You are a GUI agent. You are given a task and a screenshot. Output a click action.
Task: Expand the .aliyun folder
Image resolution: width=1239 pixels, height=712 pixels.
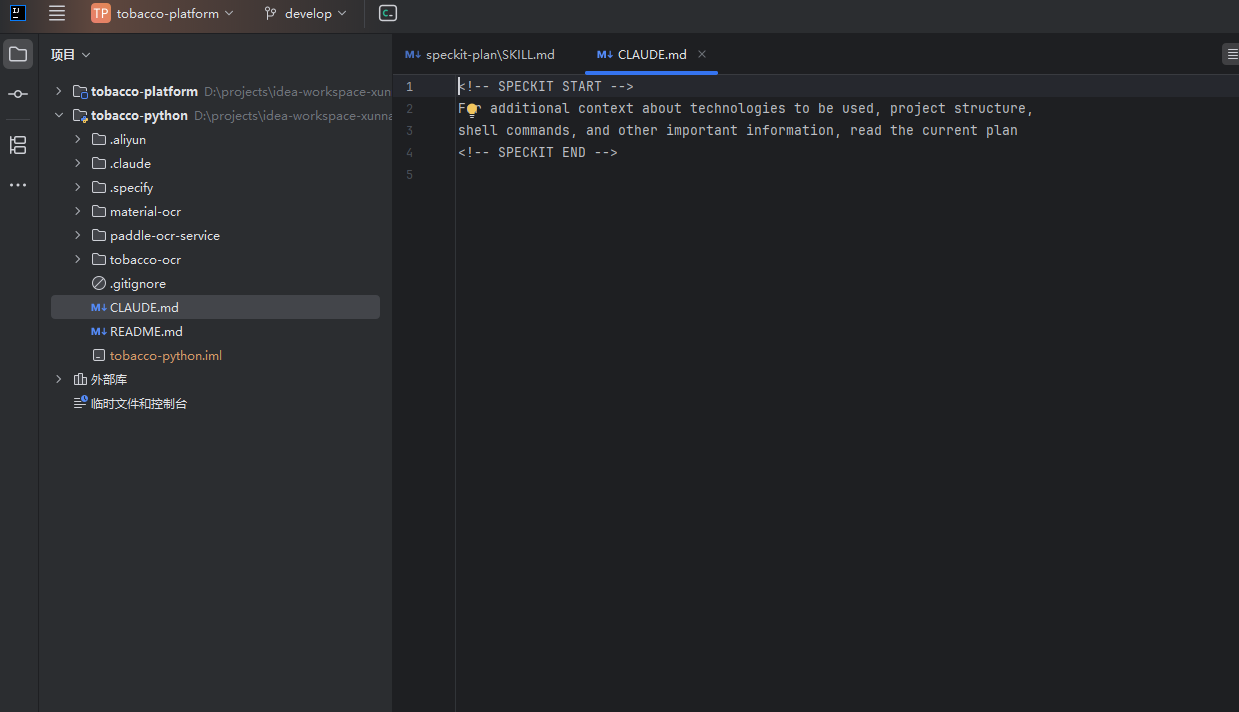(x=78, y=139)
